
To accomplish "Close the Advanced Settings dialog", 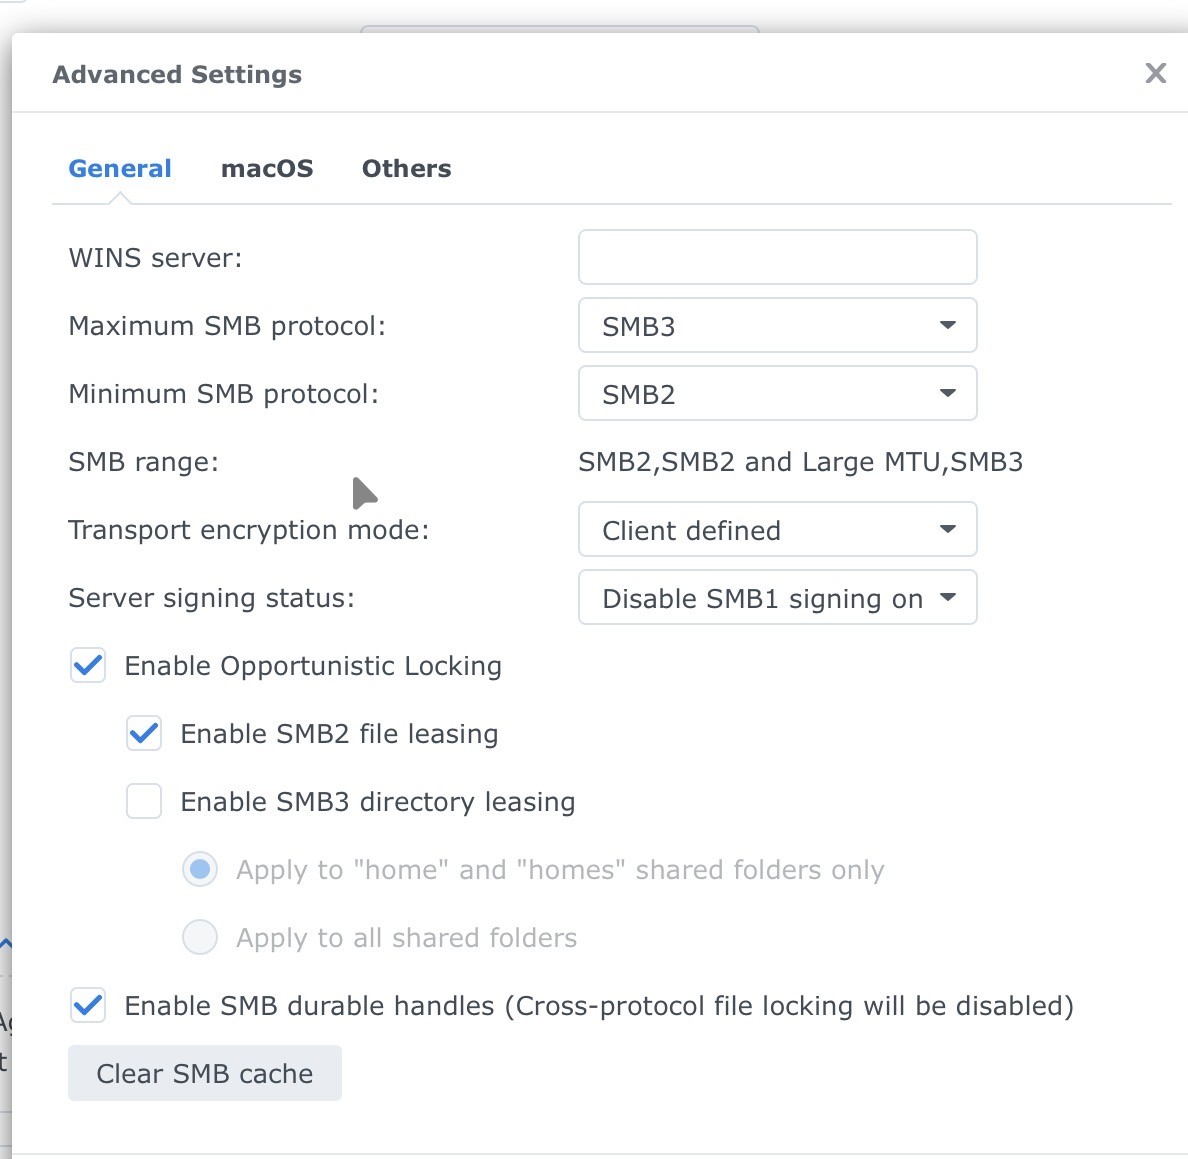I will [1155, 73].
